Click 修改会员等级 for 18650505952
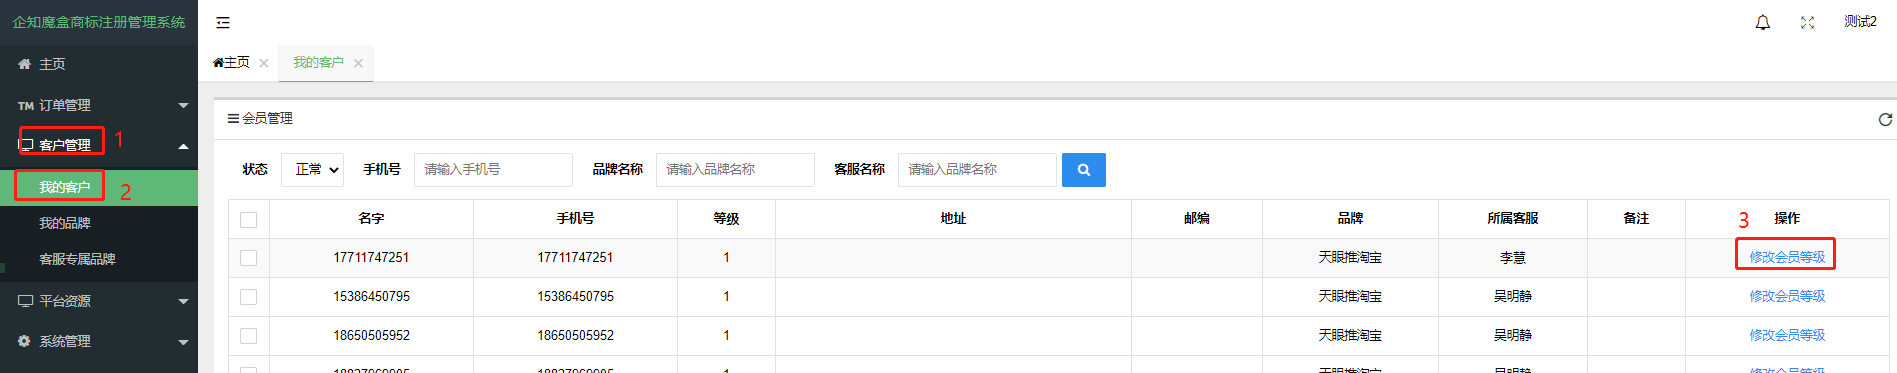 pyautogui.click(x=1787, y=335)
